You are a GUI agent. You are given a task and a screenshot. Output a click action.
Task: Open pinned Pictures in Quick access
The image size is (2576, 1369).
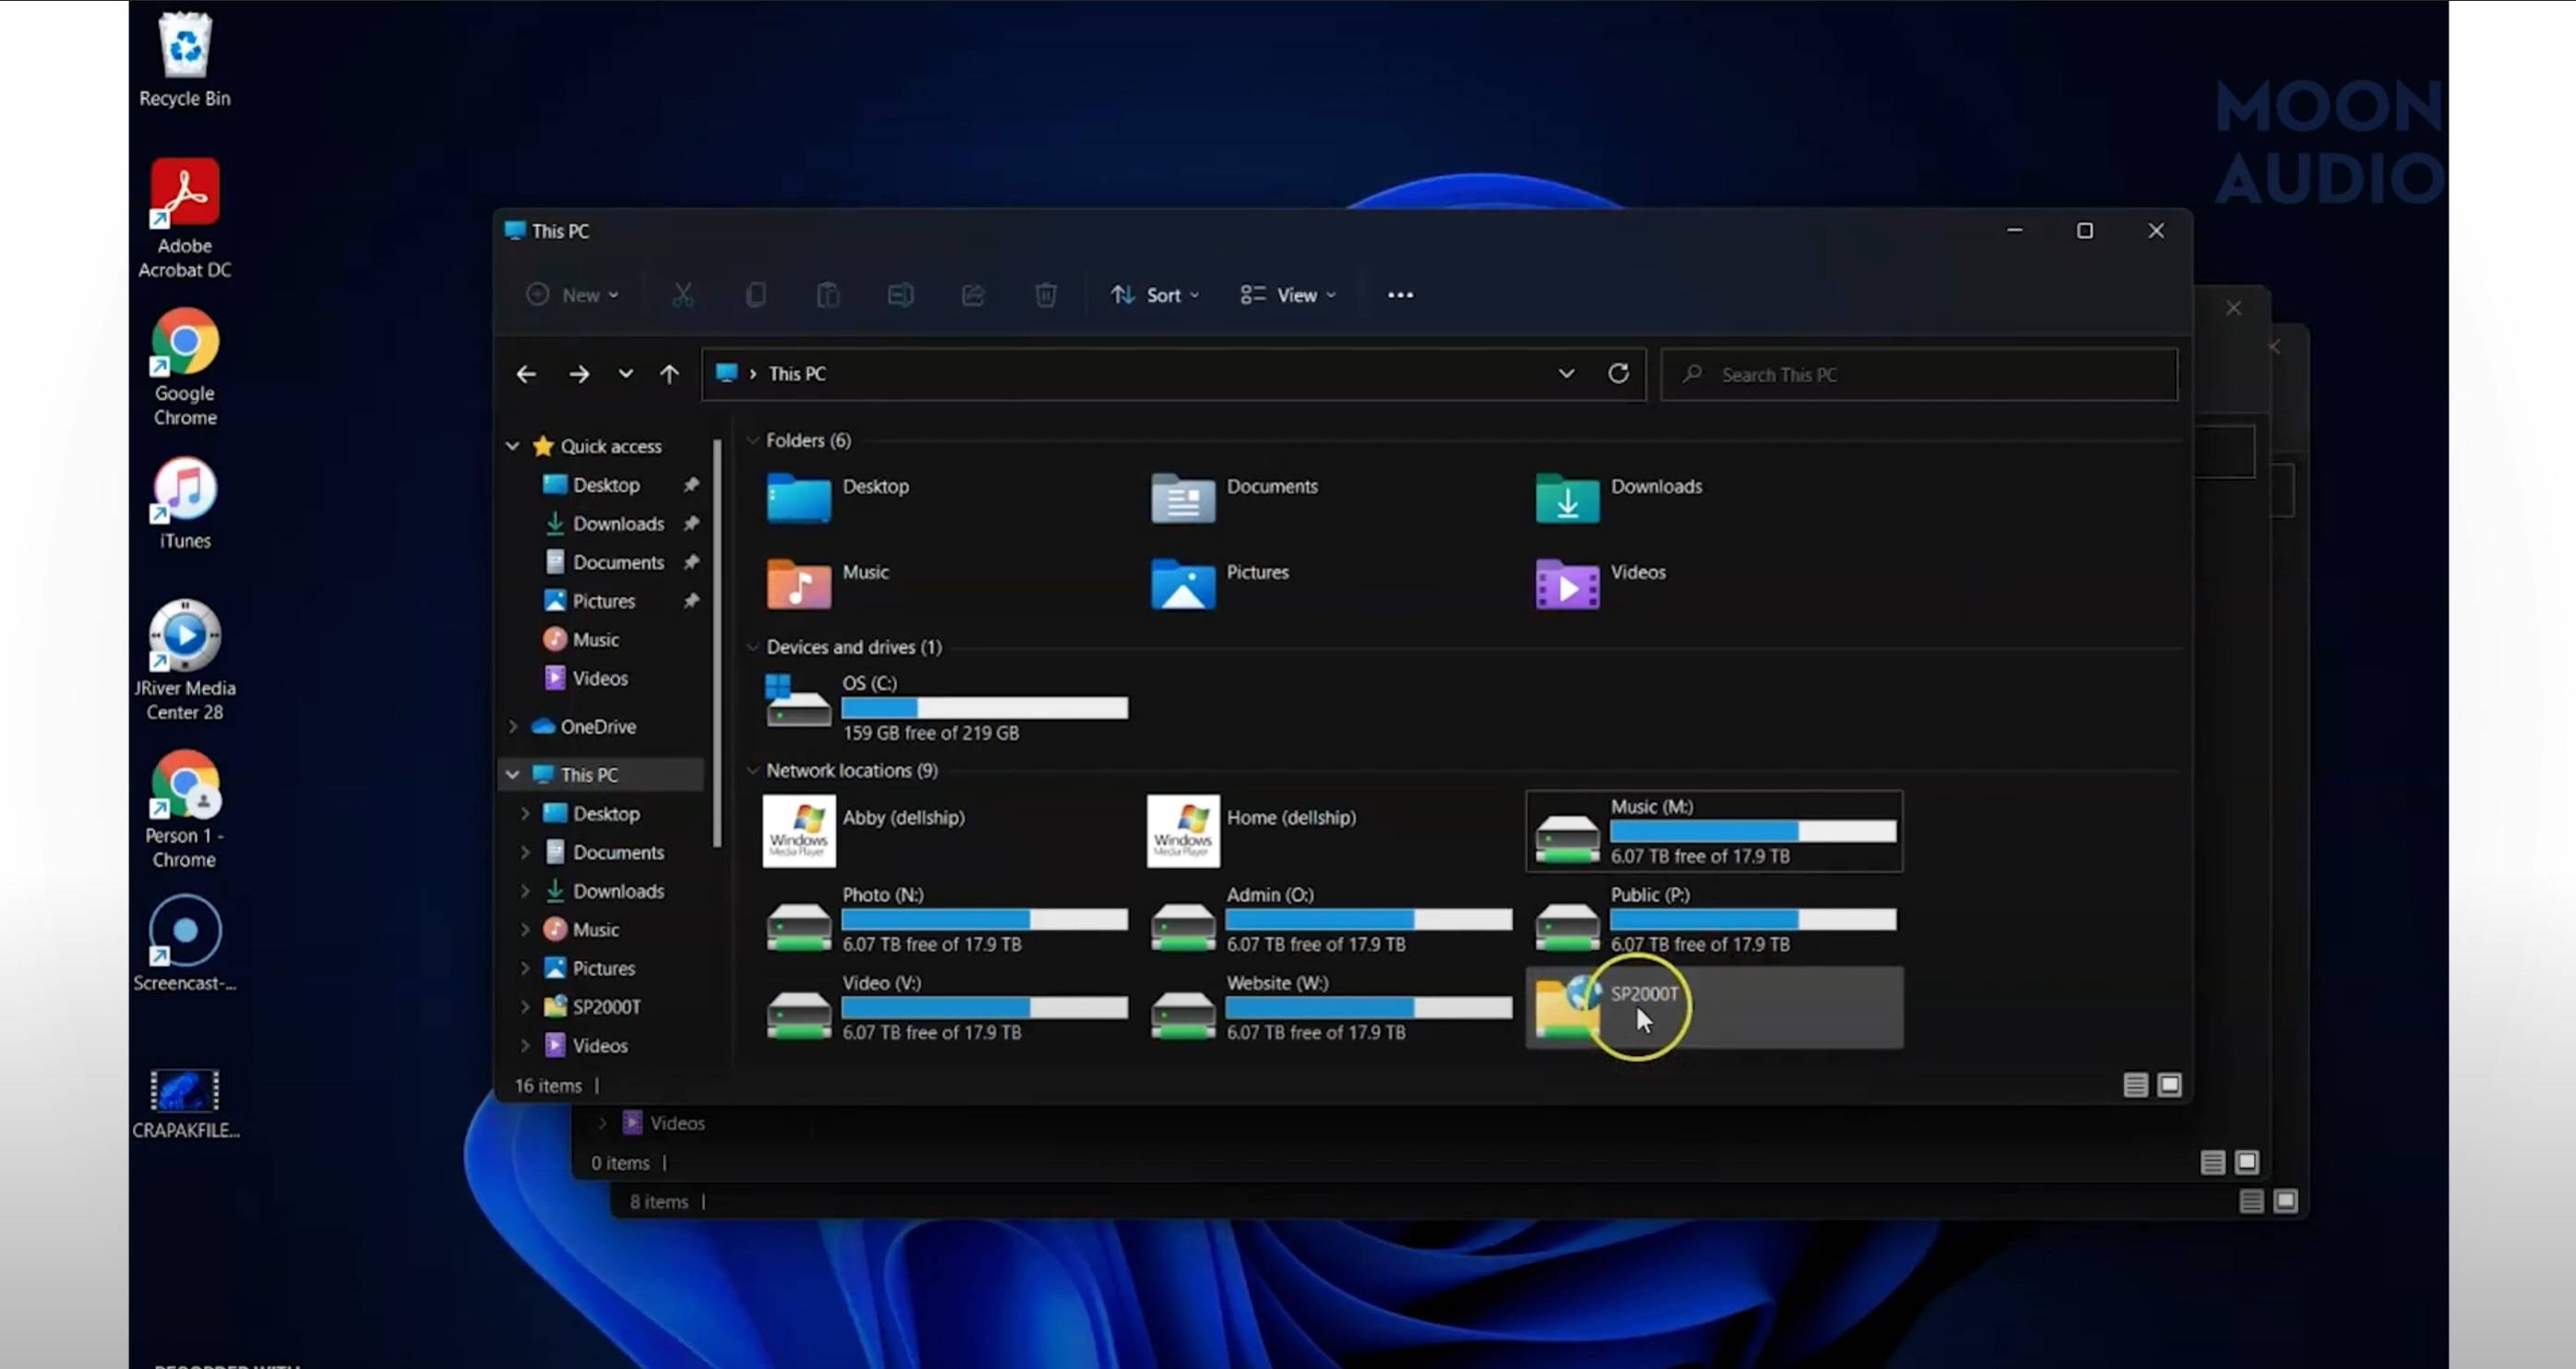click(x=605, y=601)
